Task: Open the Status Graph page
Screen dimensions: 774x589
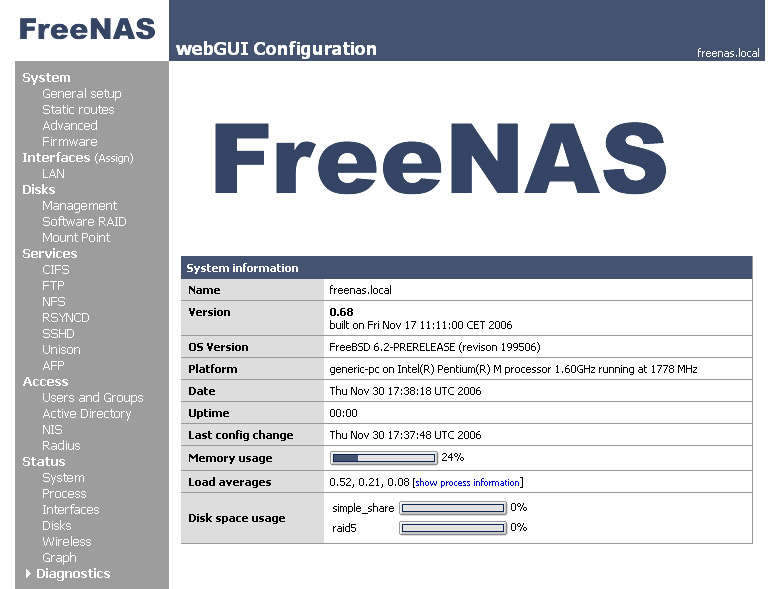Action: point(59,558)
